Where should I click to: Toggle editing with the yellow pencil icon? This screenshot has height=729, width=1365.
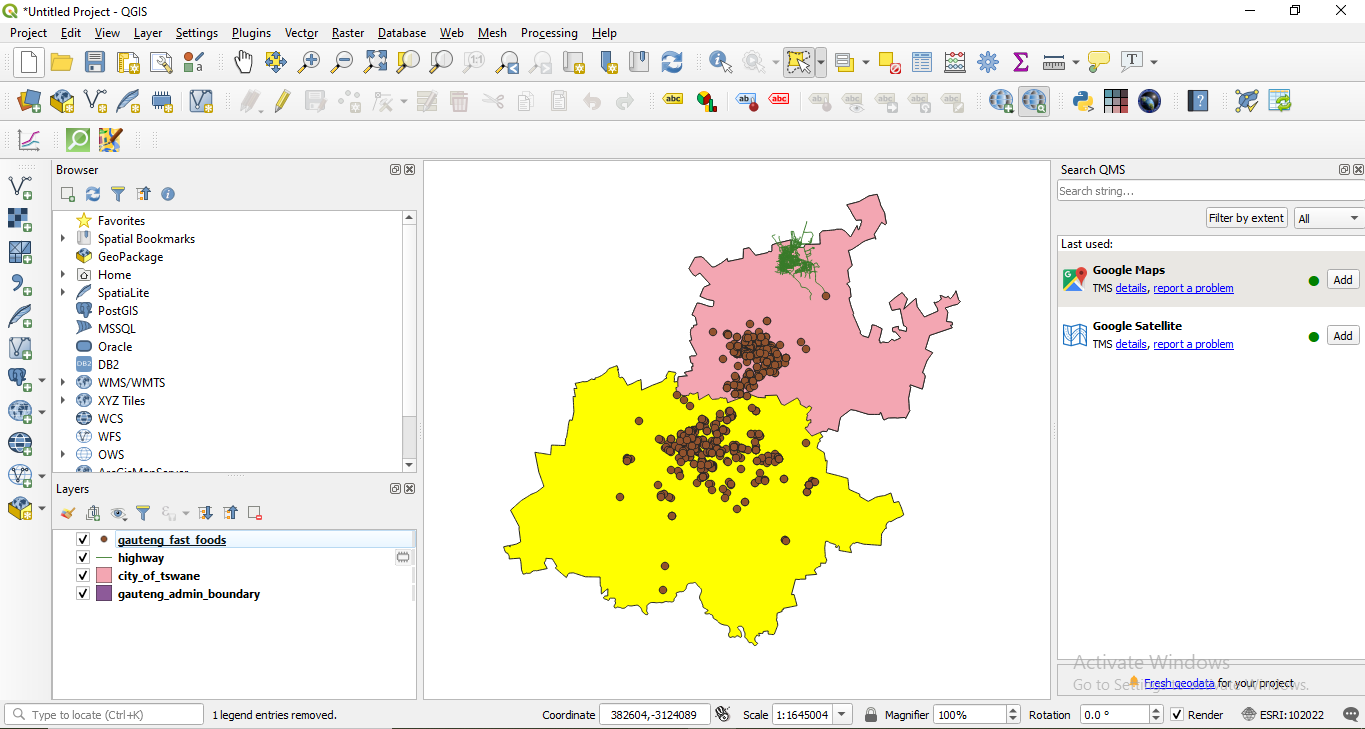click(282, 101)
